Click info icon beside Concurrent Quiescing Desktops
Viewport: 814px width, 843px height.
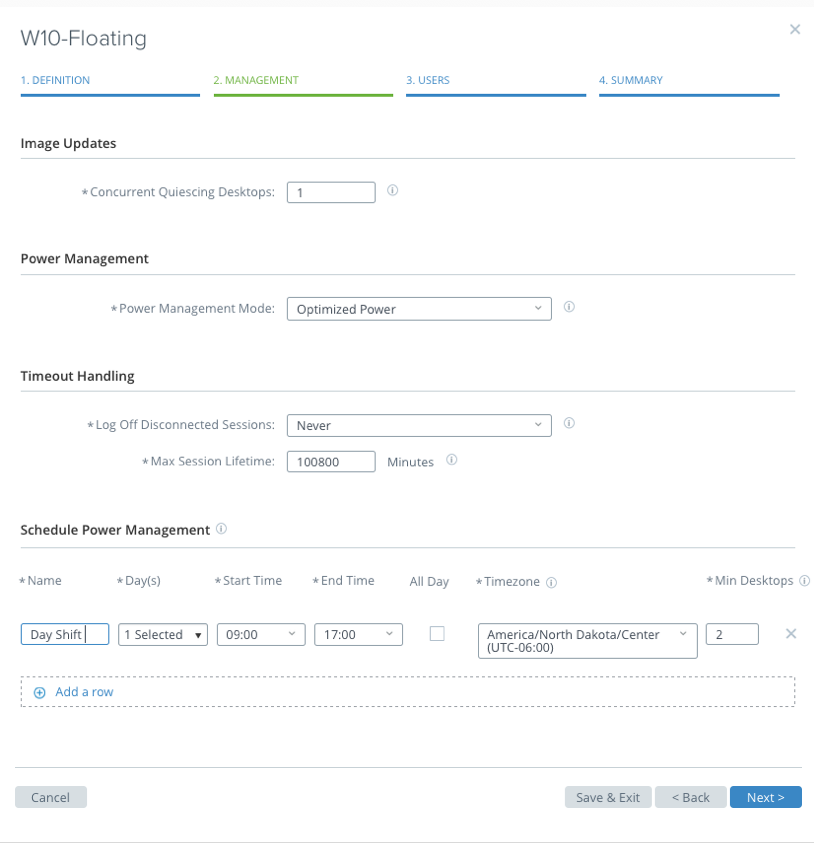click(x=393, y=190)
